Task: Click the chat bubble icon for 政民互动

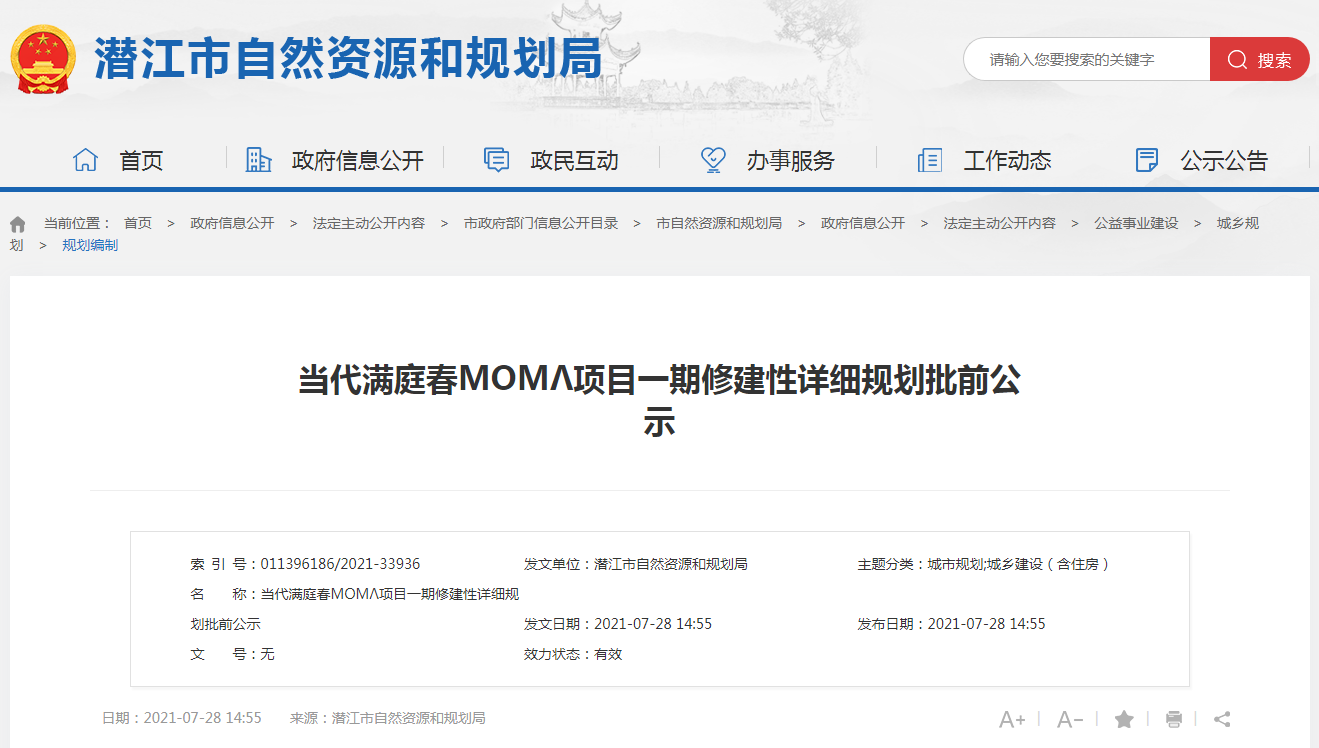Action: pos(496,160)
